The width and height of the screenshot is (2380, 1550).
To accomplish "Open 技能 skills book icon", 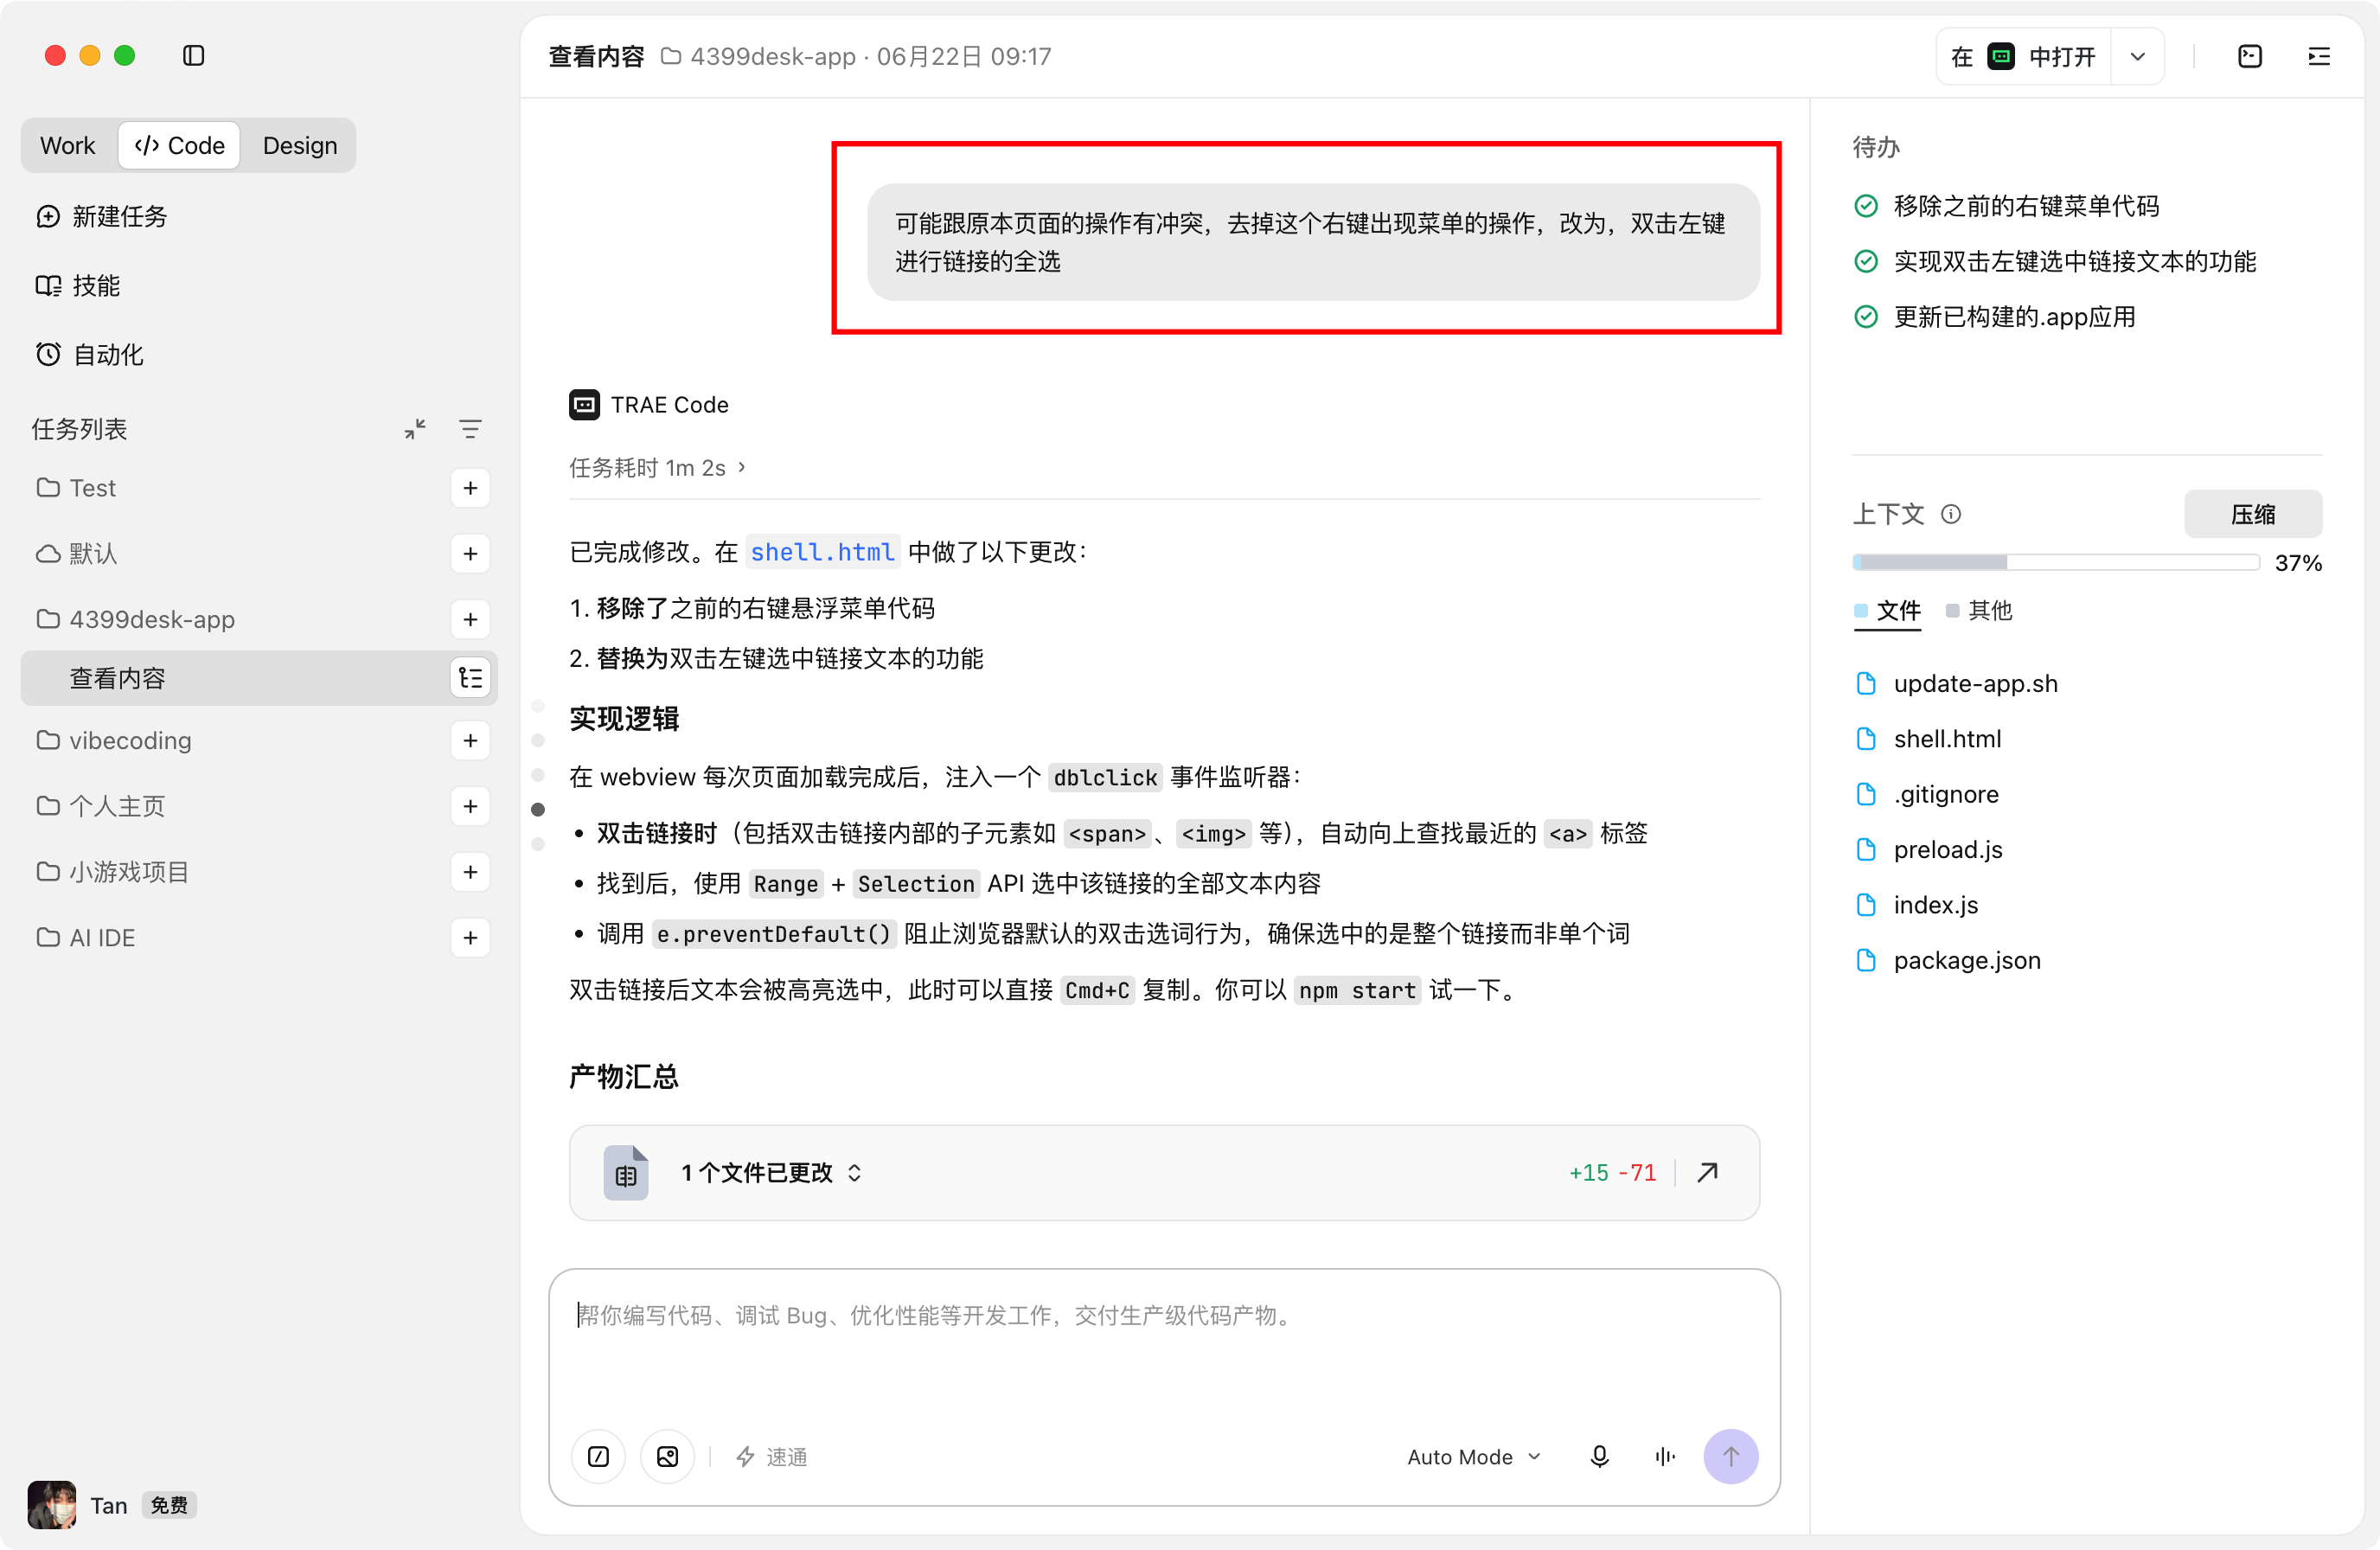I will (x=48, y=286).
